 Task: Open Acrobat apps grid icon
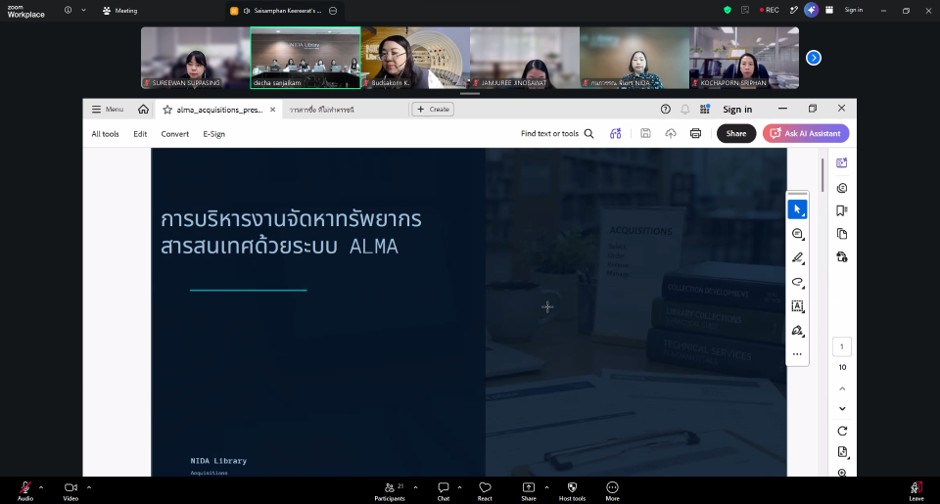click(x=705, y=109)
